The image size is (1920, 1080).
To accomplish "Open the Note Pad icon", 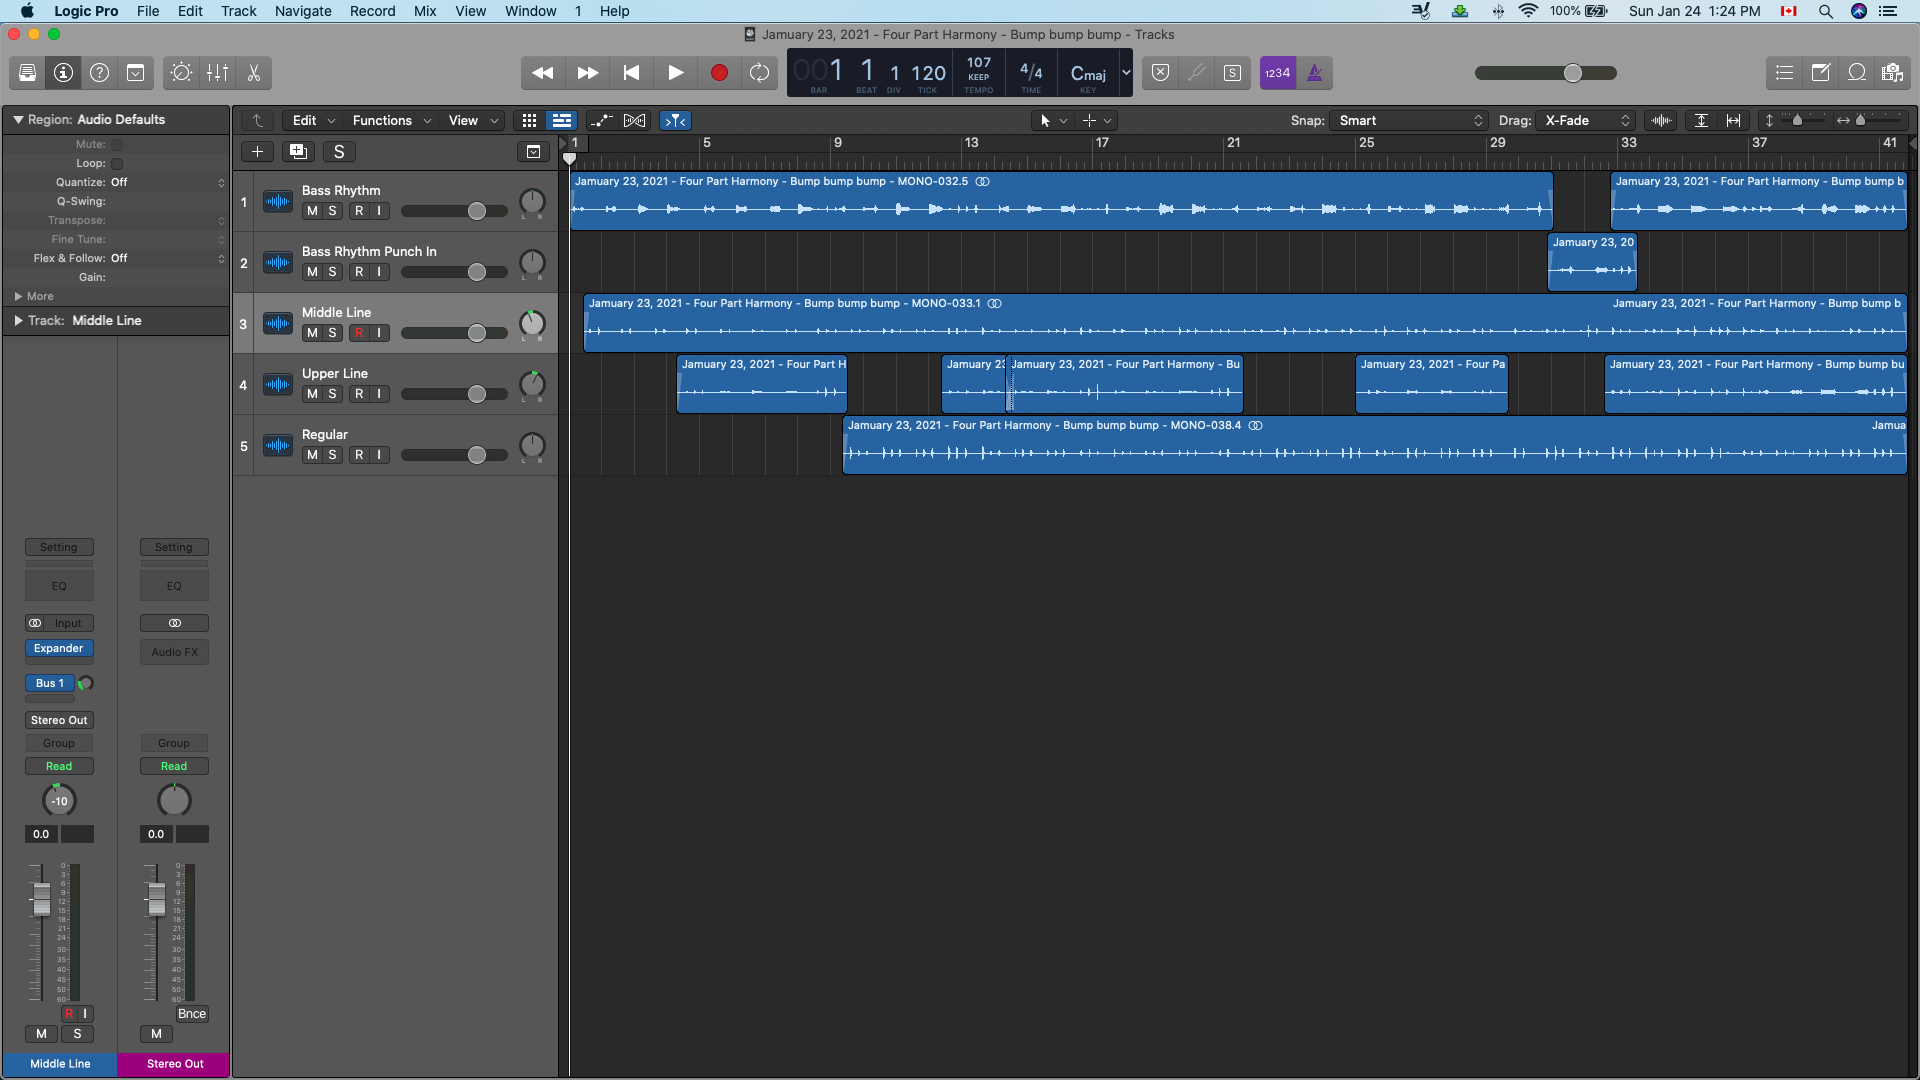I will pos(1821,73).
